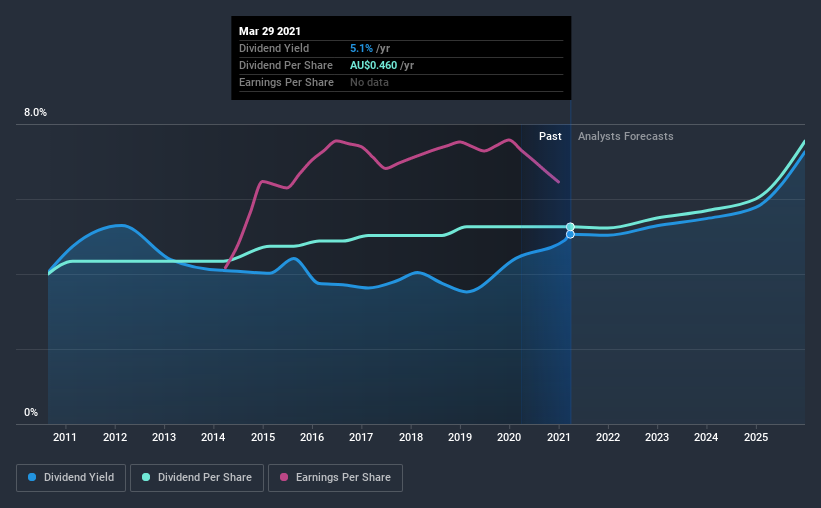Select the 2025 tick on the timeline axis
The image size is (821, 508).
click(x=756, y=437)
